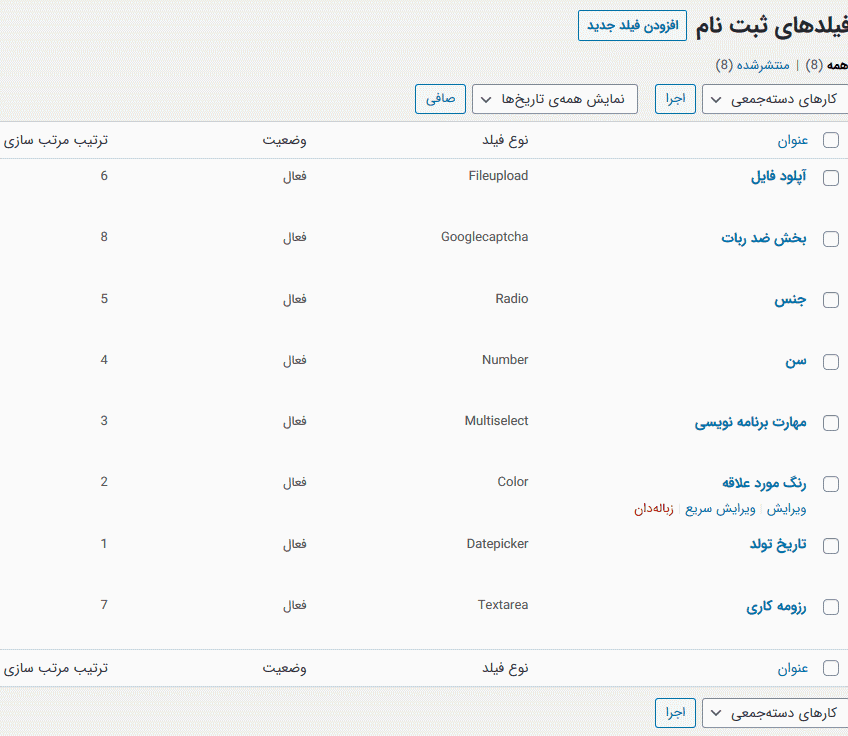Click the صافی filter button

tap(440, 99)
